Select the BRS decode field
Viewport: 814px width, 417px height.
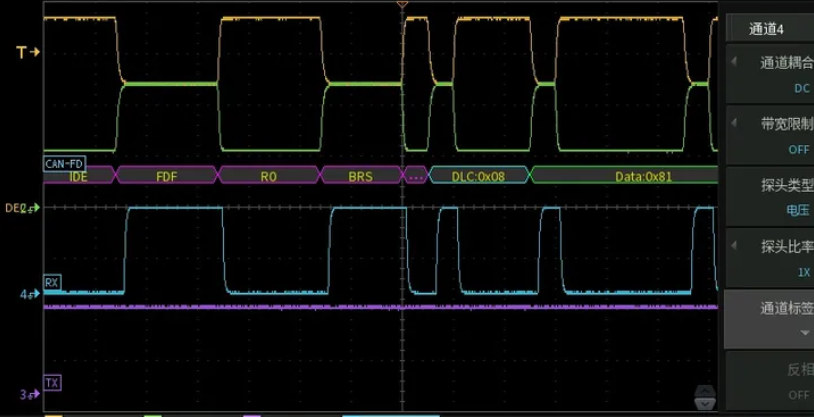pos(361,176)
